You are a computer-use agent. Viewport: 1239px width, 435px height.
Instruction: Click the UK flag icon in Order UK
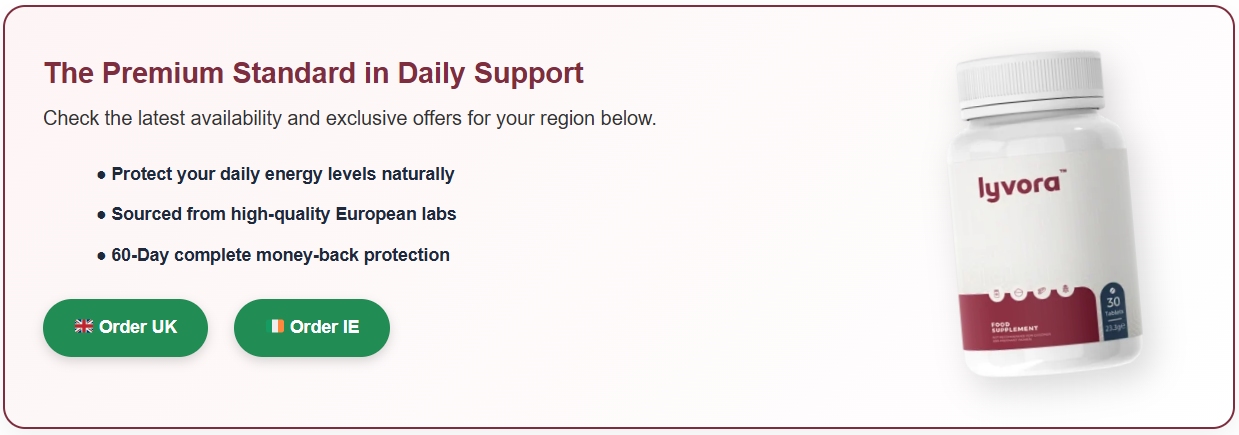pos(84,327)
